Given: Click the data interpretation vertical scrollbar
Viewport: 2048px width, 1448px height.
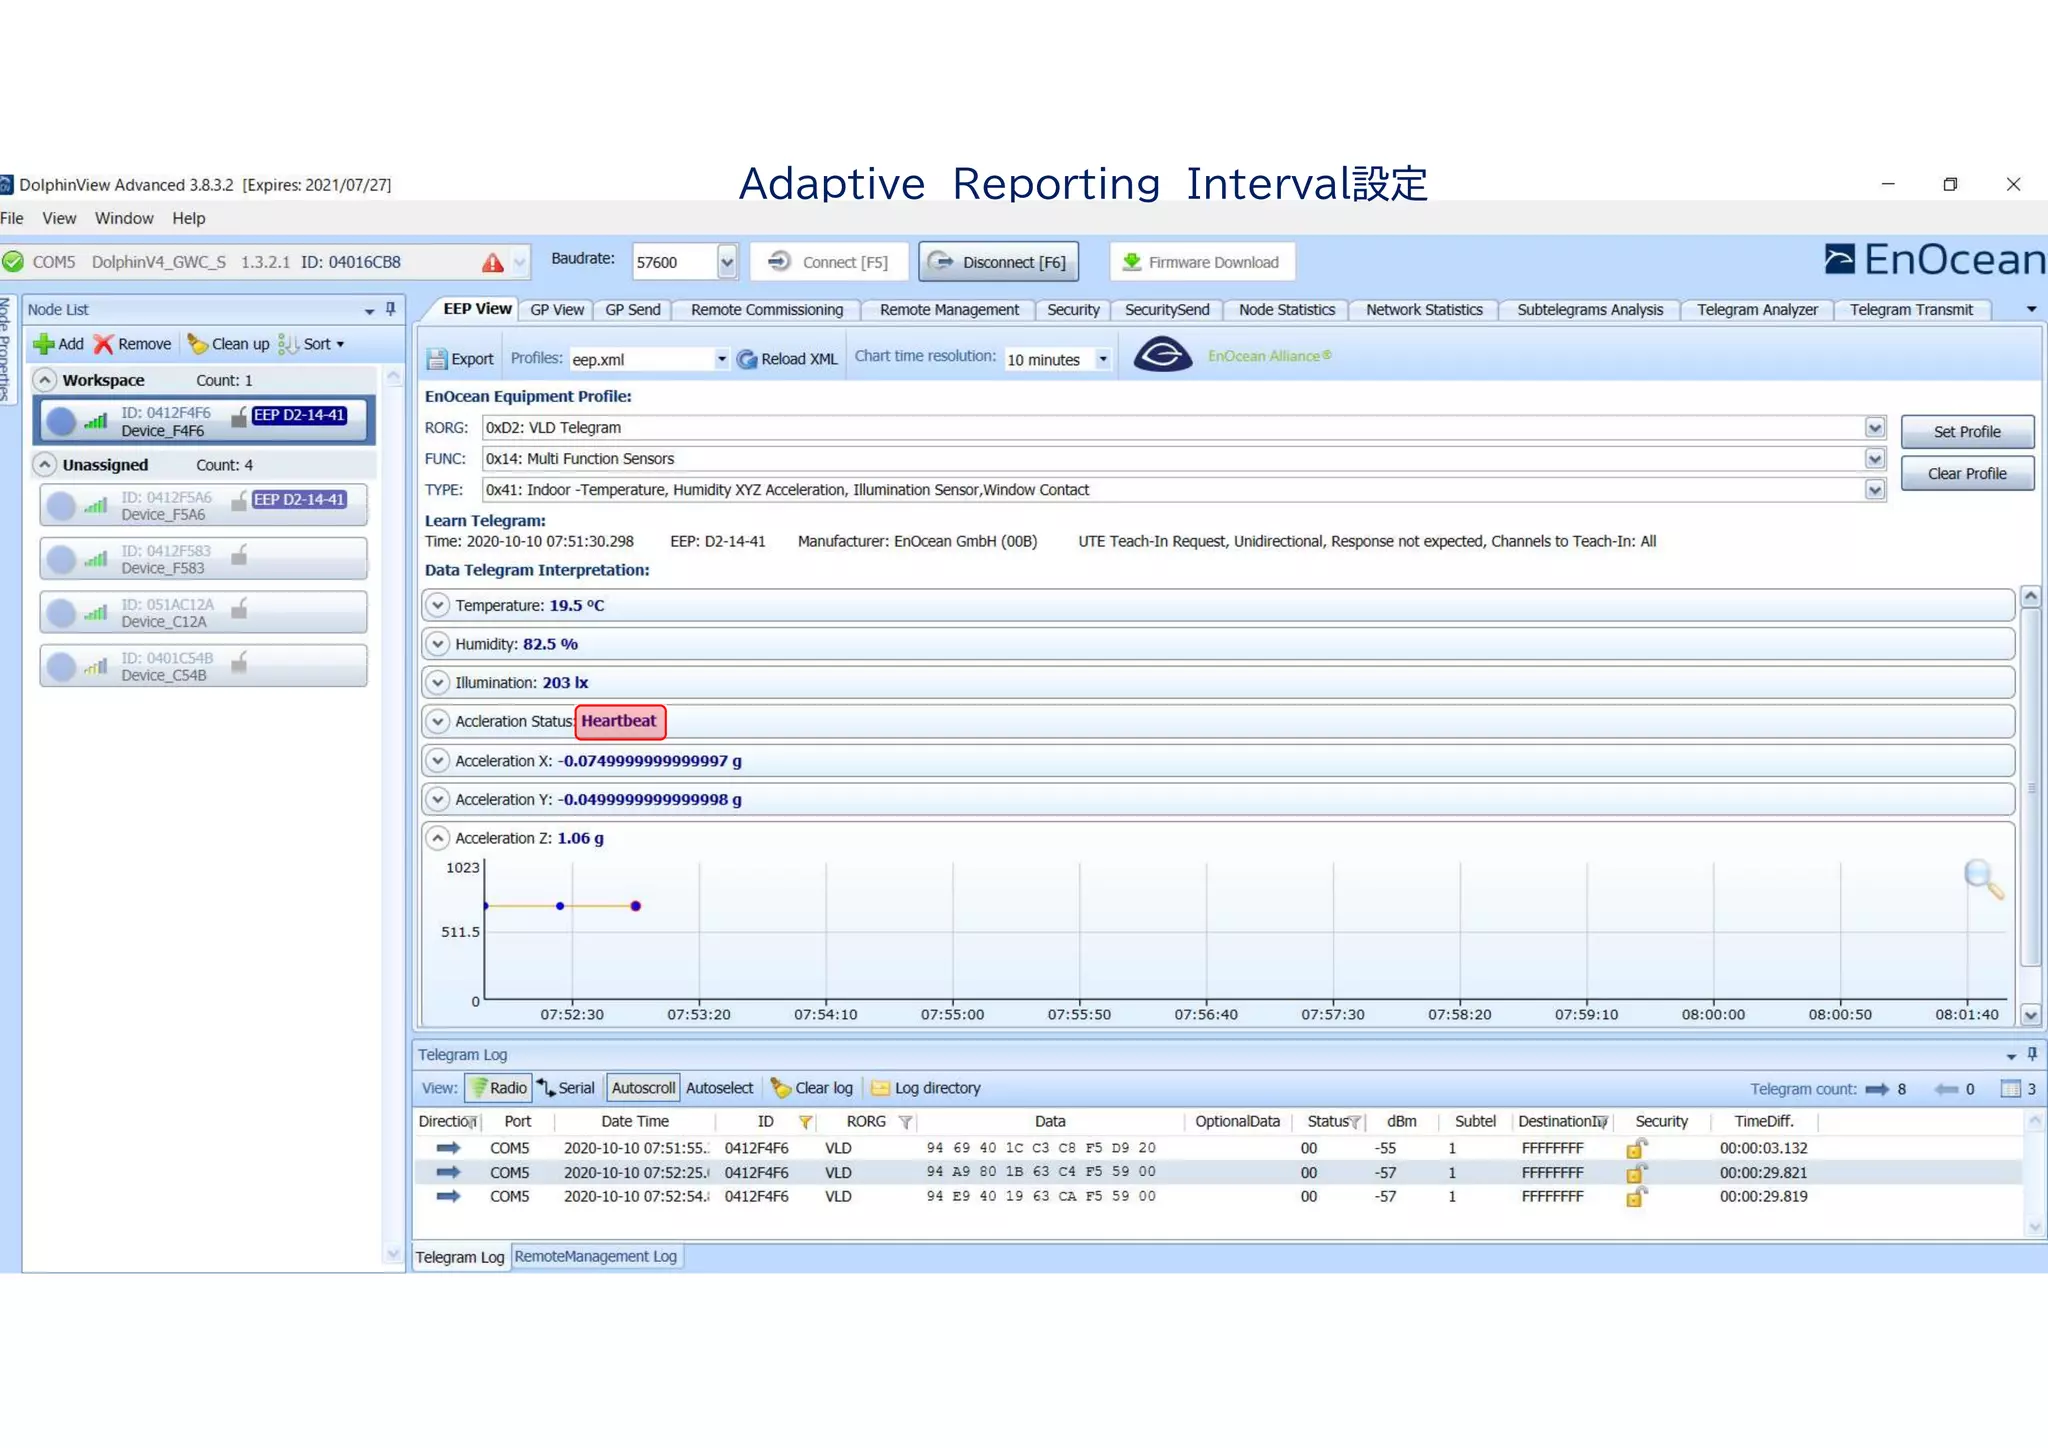Looking at the screenshot, I should 2030,790.
